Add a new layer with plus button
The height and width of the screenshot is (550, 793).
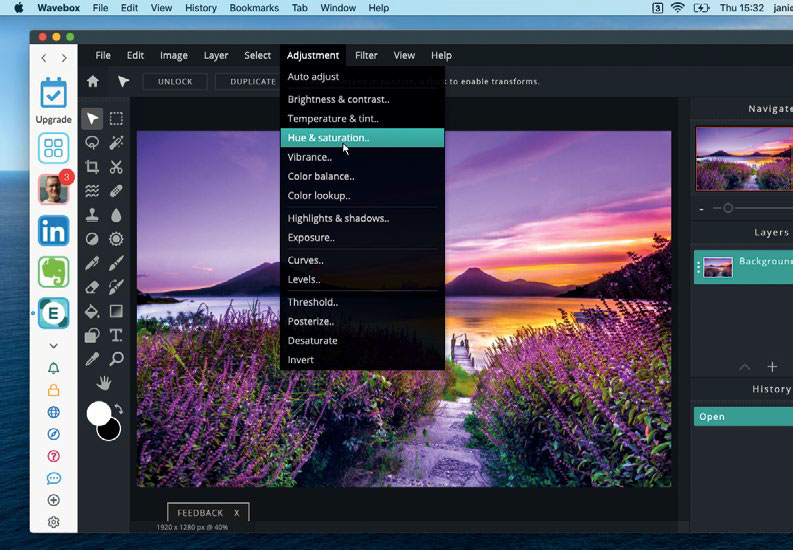[x=772, y=366]
